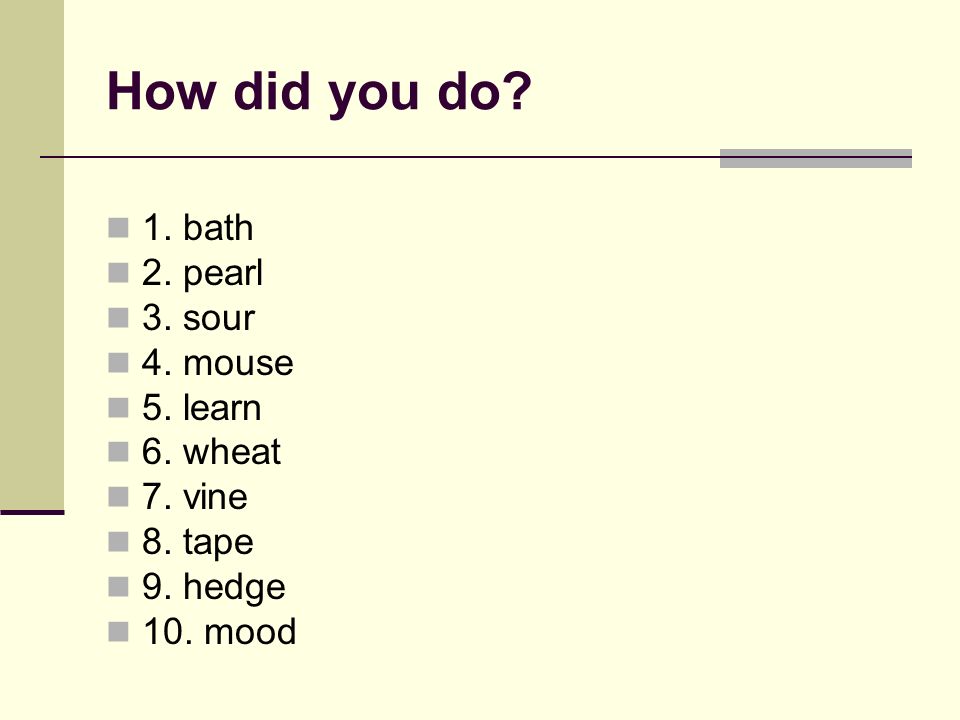Click the gray accent bar under the title
Viewport: 960px width, 720px height.
pos(816,158)
